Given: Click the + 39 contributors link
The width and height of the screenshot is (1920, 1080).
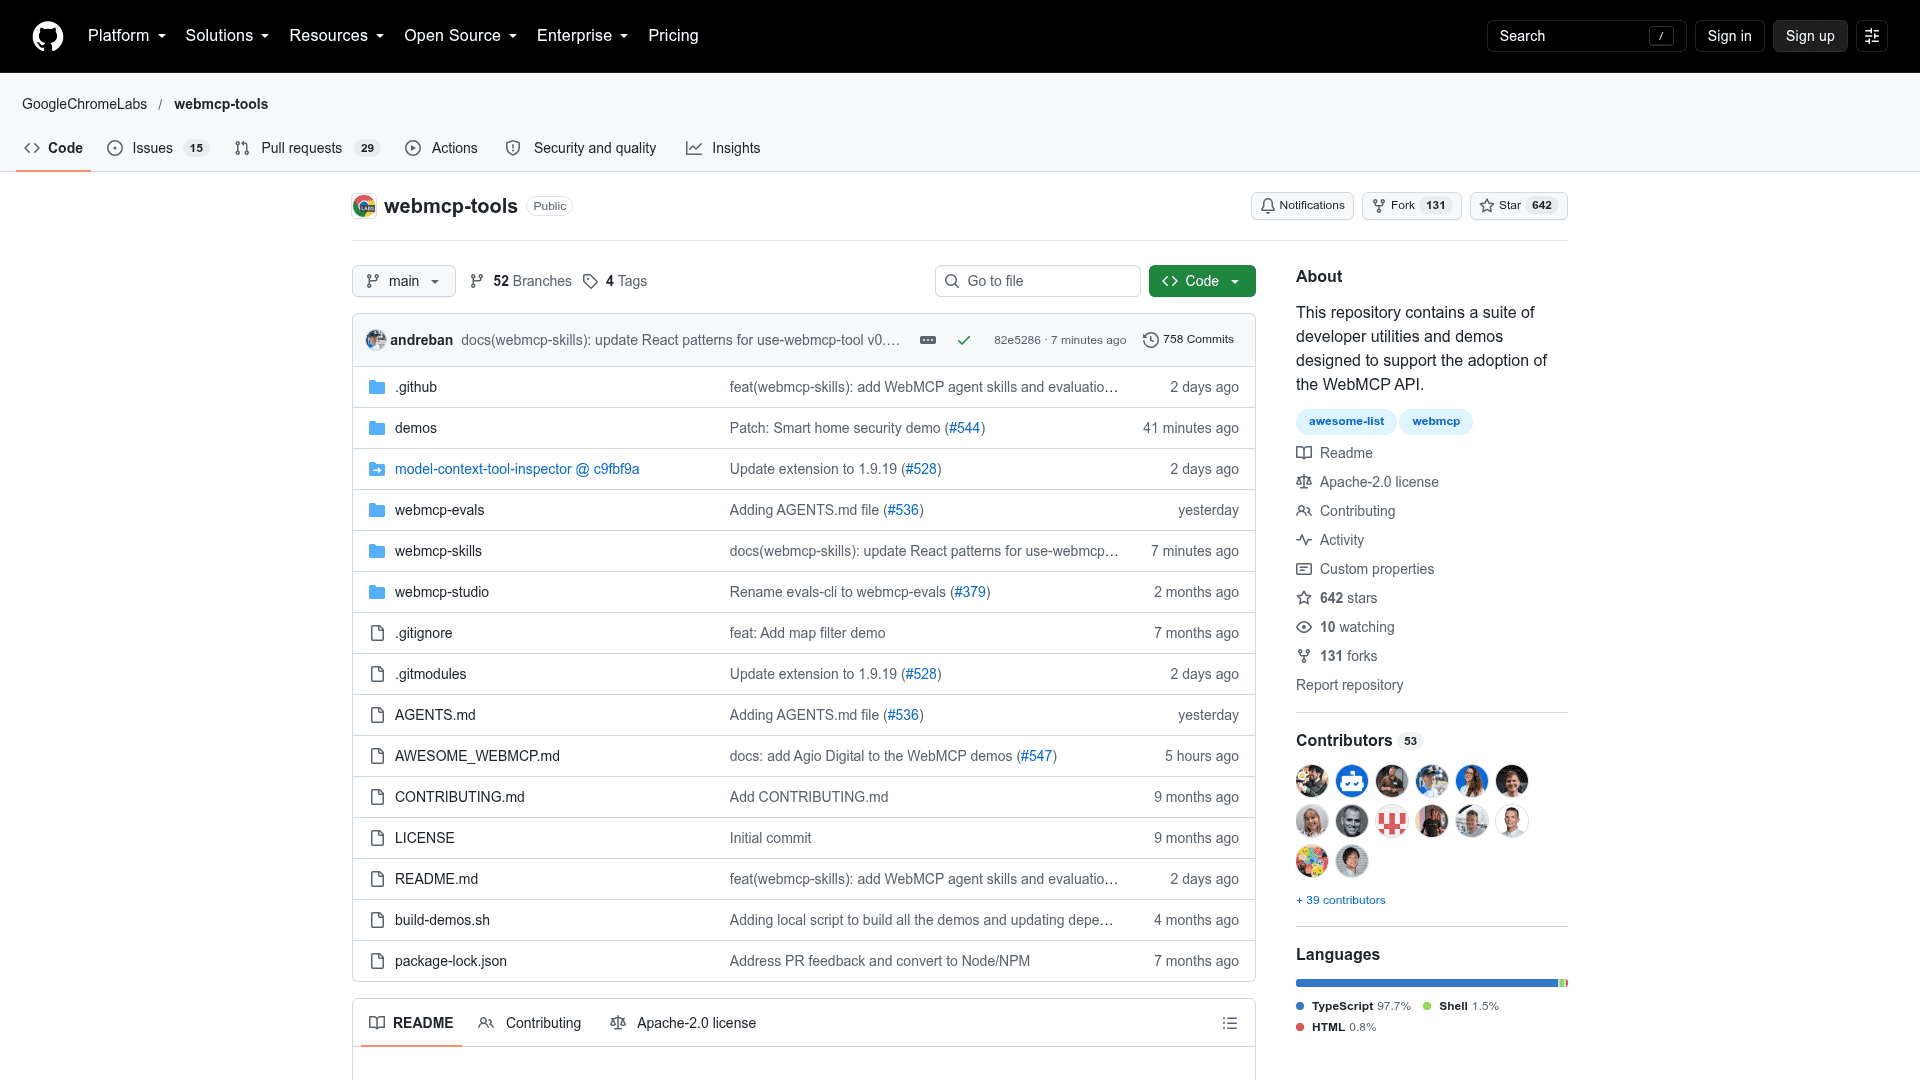Looking at the screenshot, I should pos(1340,900).
